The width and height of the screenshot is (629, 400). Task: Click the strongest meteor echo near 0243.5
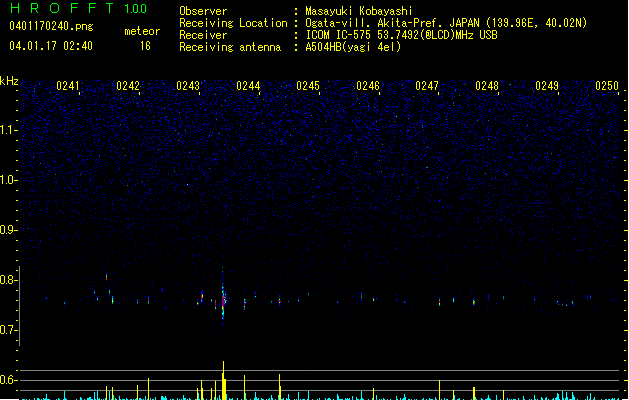[x=223, y=299]
